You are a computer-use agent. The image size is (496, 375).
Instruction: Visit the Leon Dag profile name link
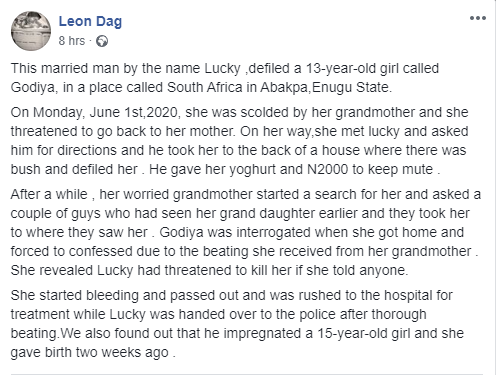click(90, 21)
